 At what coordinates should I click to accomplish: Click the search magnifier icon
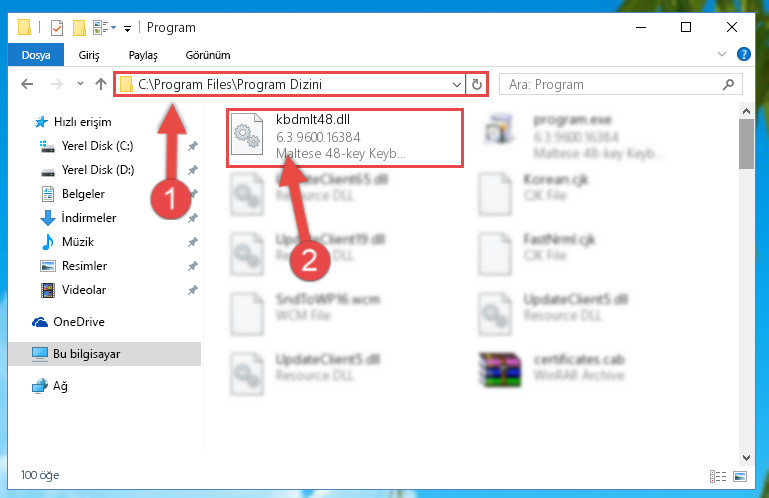(728, 84)
